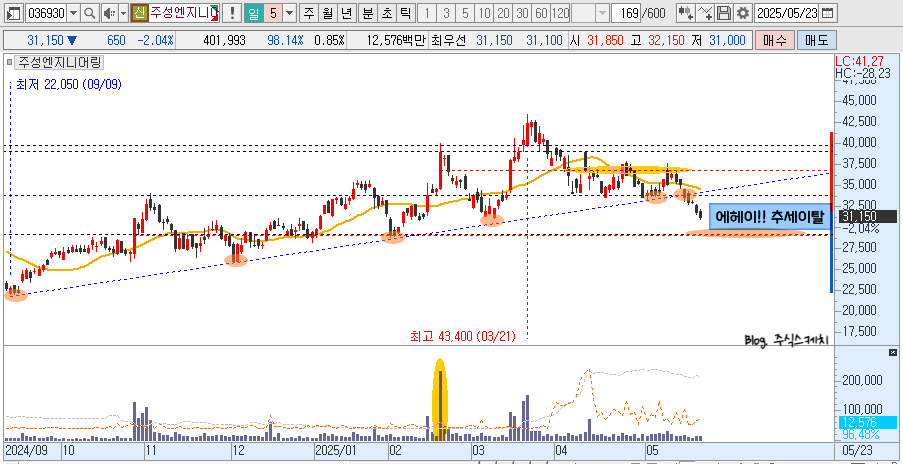This screenshot has height=464, width=903.
Task: Click the 98.14% value
Action: coord(285,40)
